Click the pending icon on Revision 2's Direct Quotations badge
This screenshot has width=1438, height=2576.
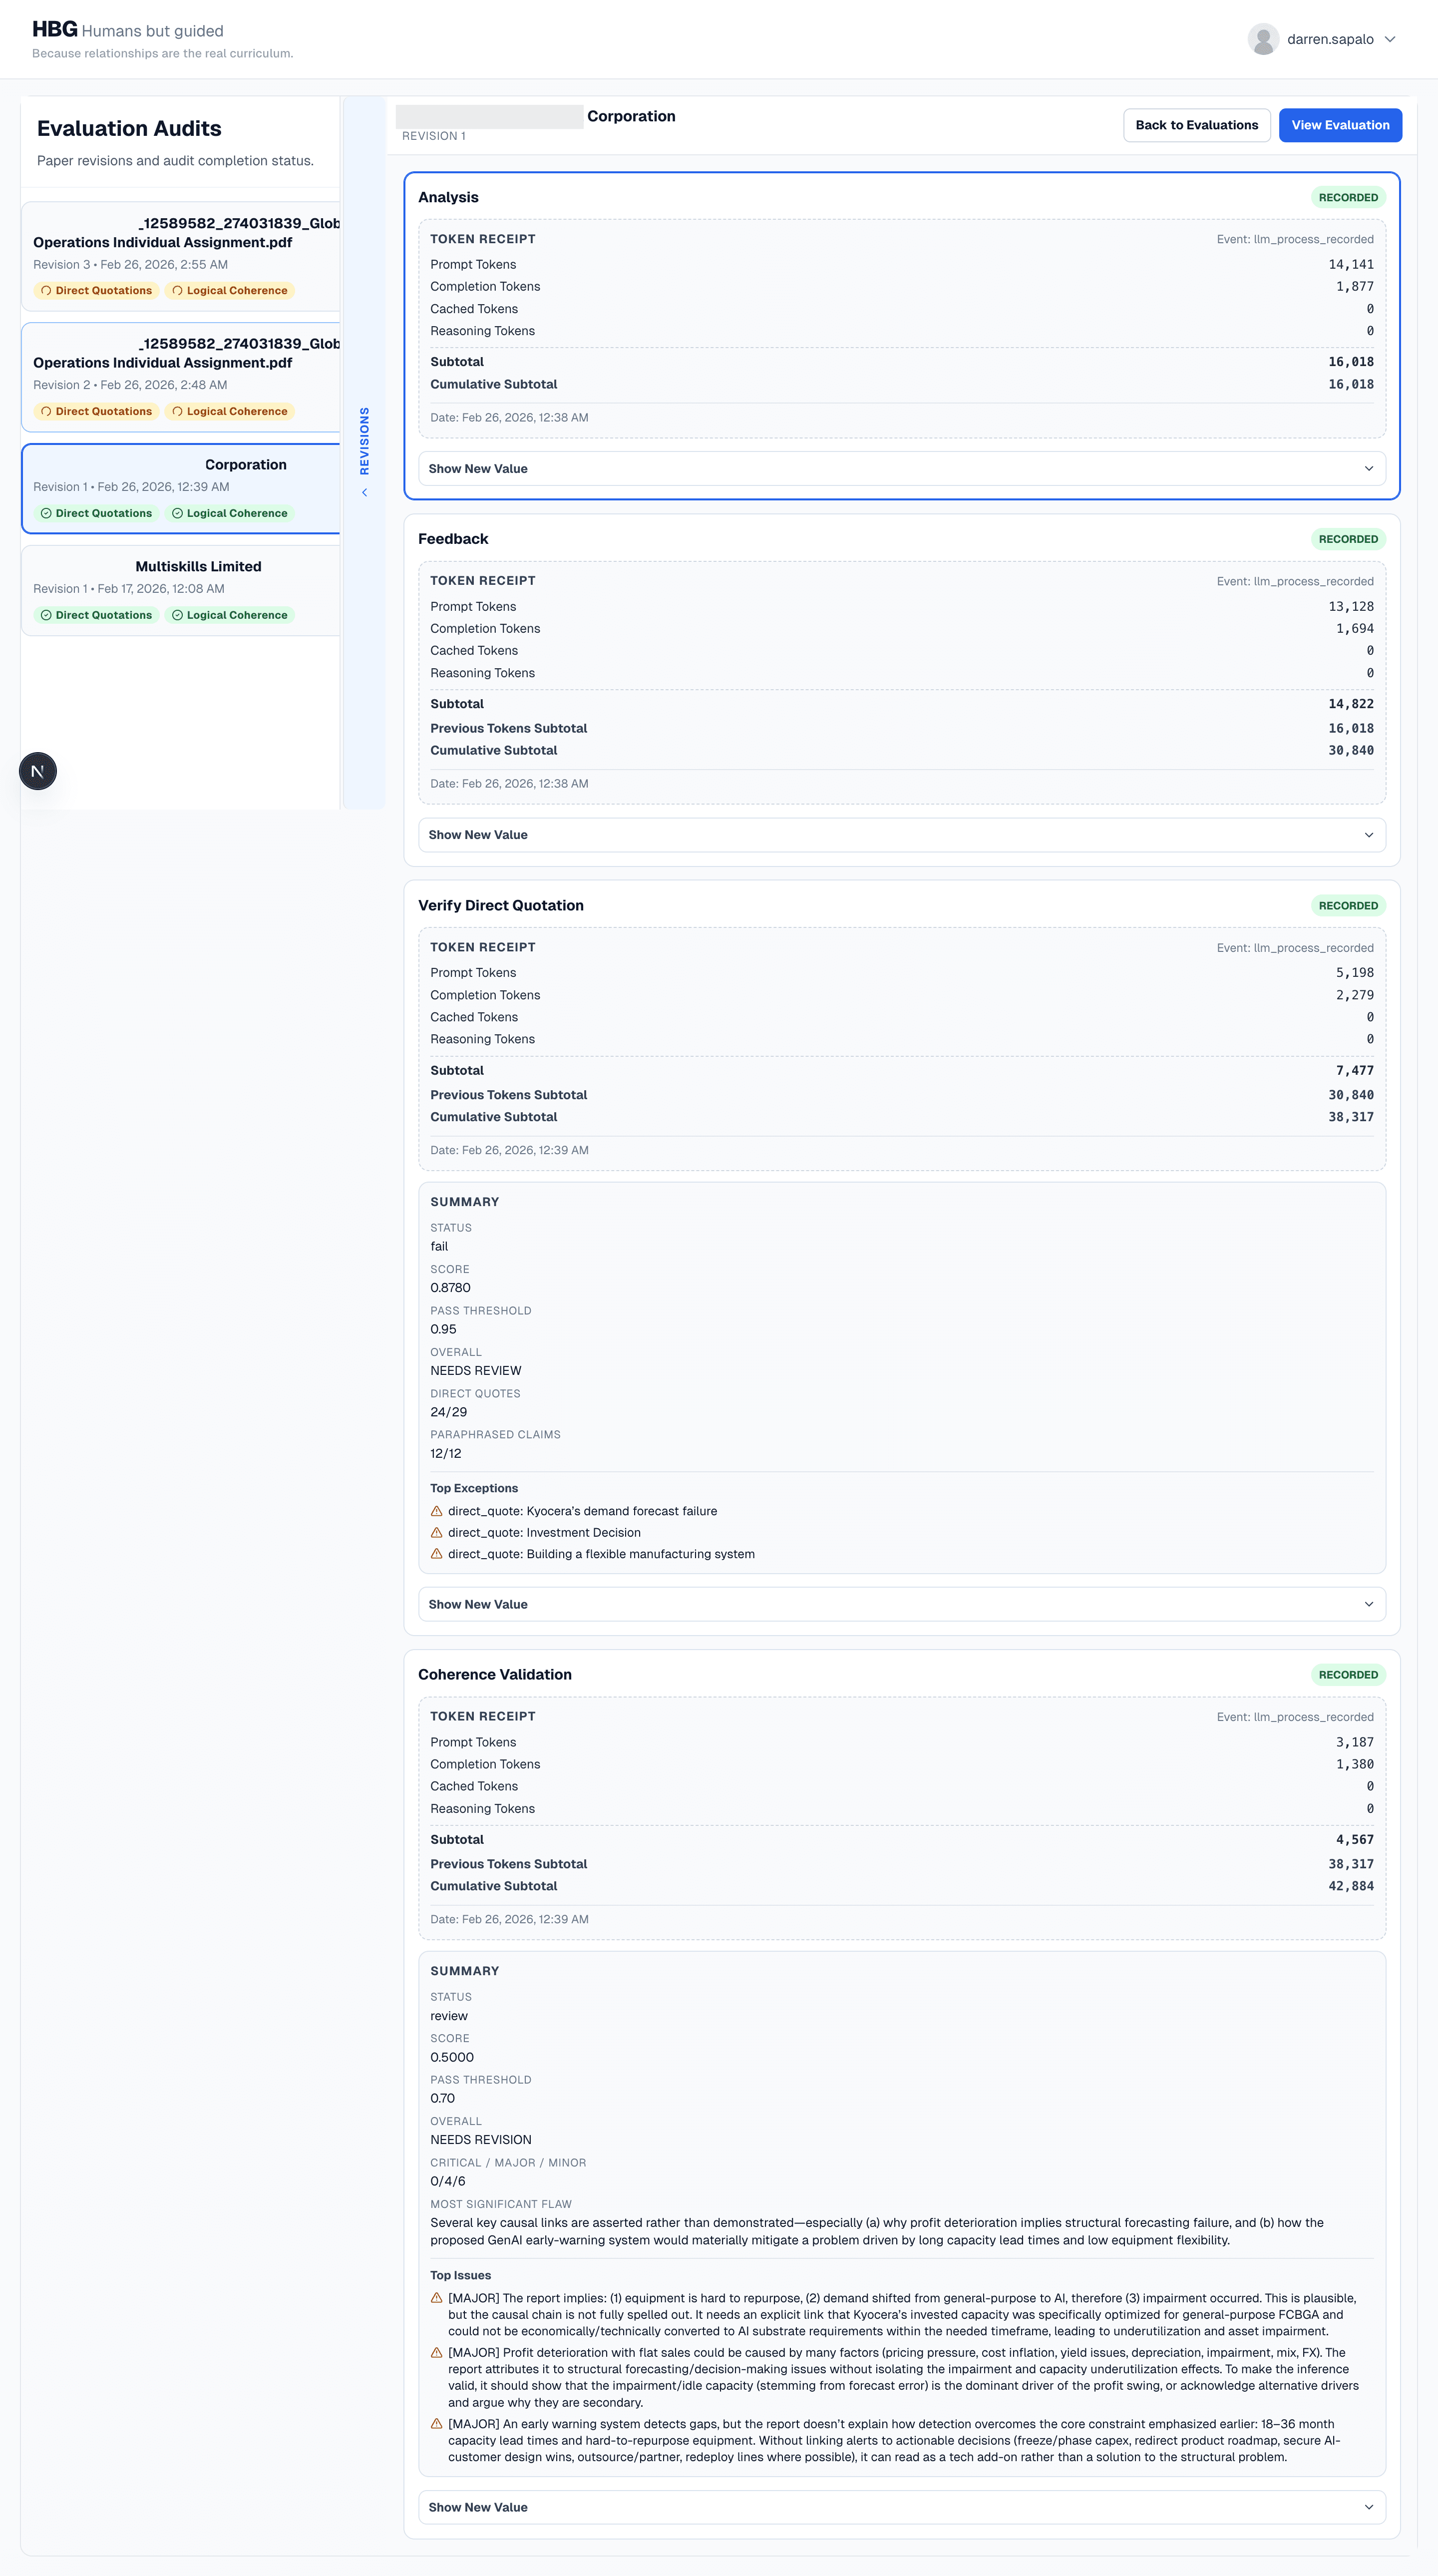pyautogui.click(x=47, y=411)
